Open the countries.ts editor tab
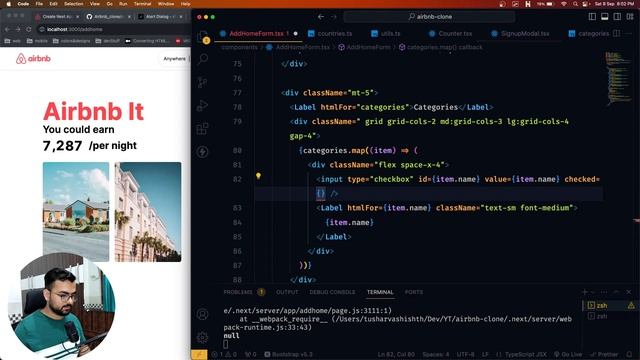This screenshot has height=360, width=640. 330,33
